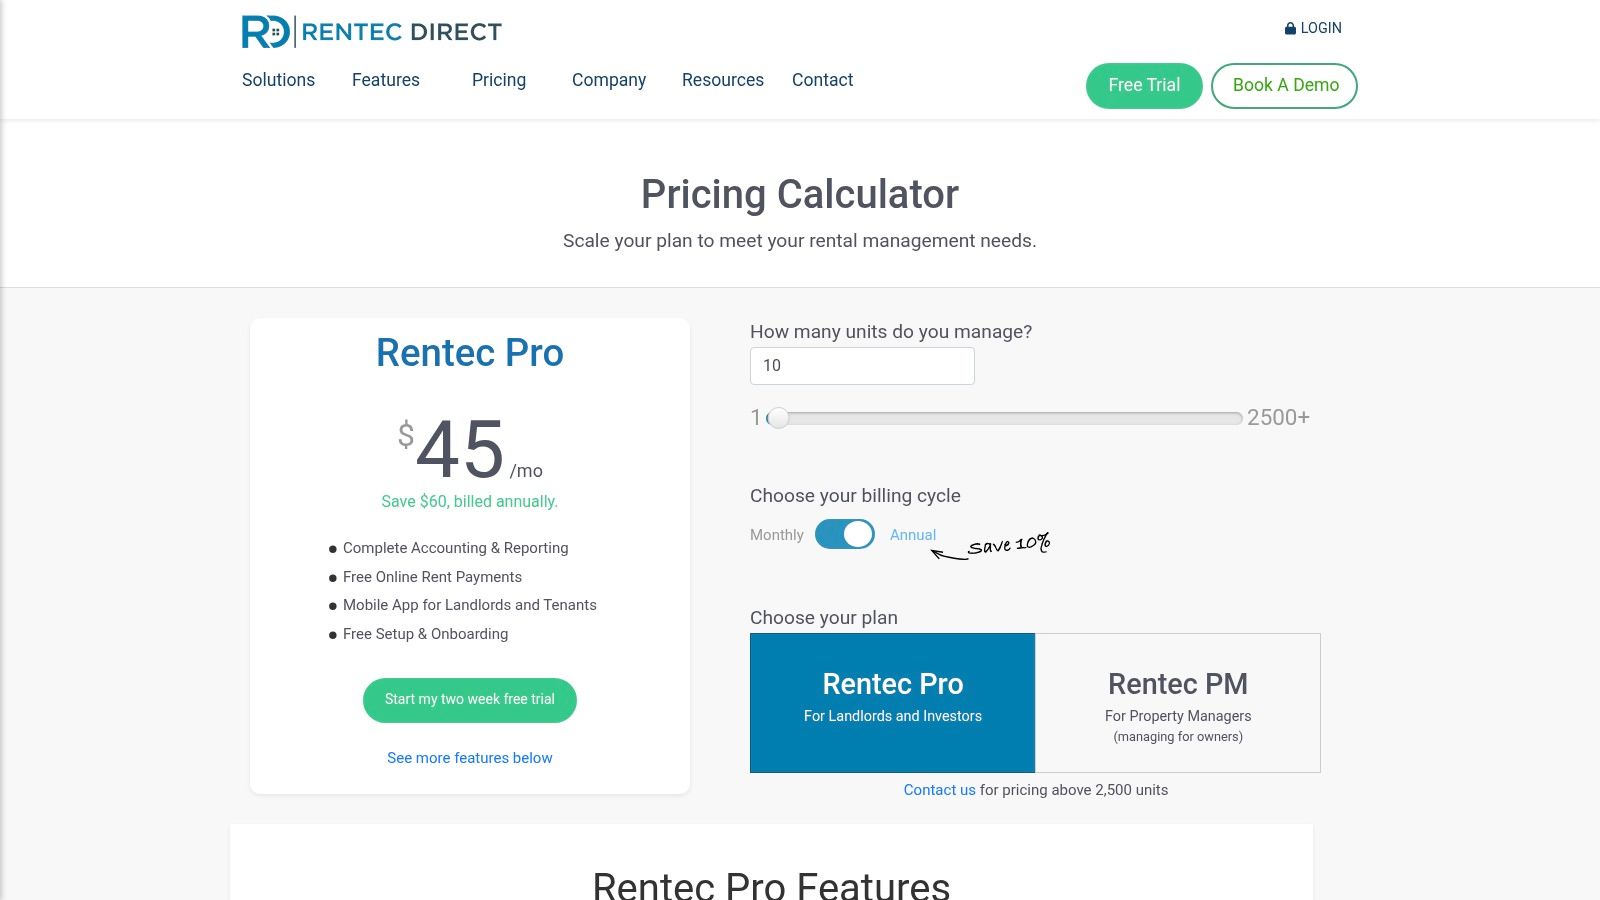1600x900 pixels.
Task: Click the units quantity input field
Action: tap(862, 365)
